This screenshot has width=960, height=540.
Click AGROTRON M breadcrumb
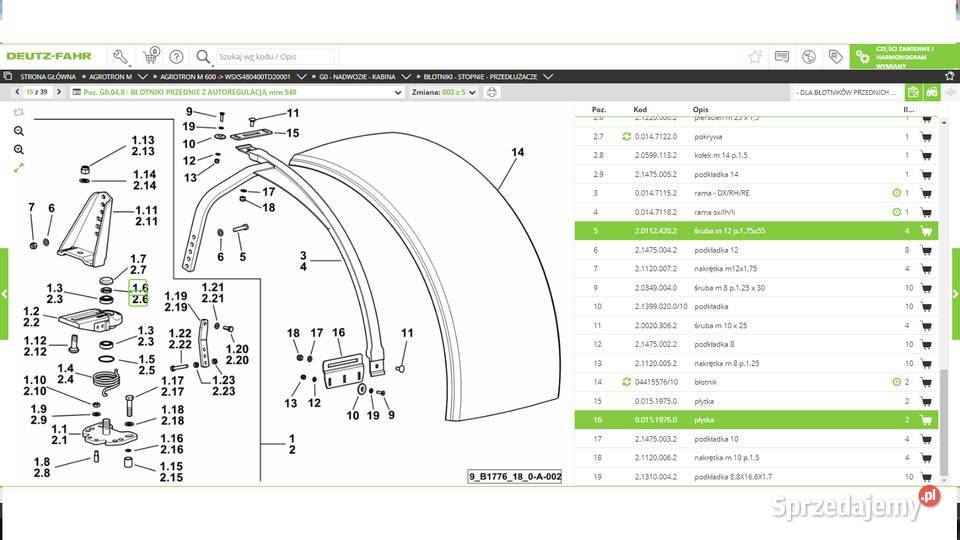pyautogui.click(x=110, y=77)
